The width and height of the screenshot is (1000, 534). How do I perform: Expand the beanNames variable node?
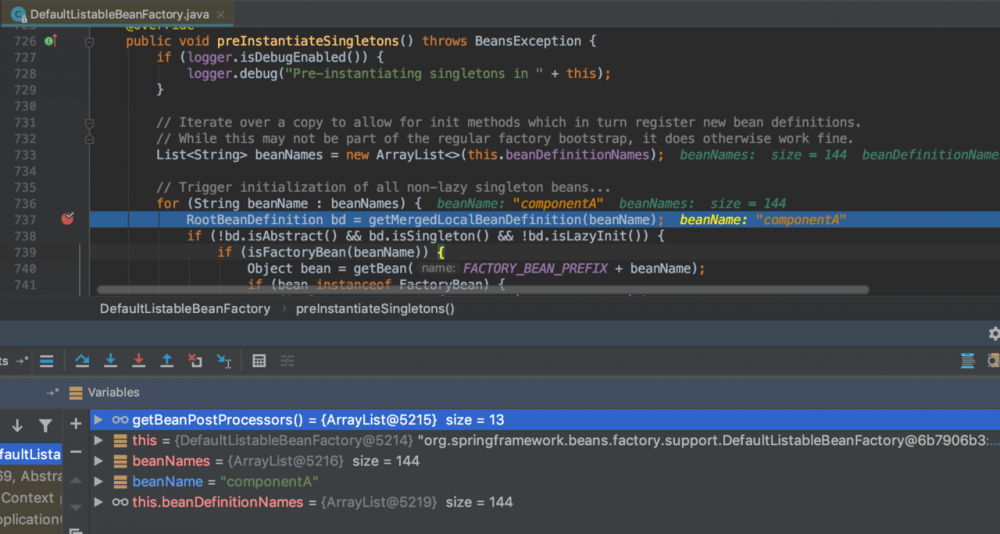pos(98,461)
